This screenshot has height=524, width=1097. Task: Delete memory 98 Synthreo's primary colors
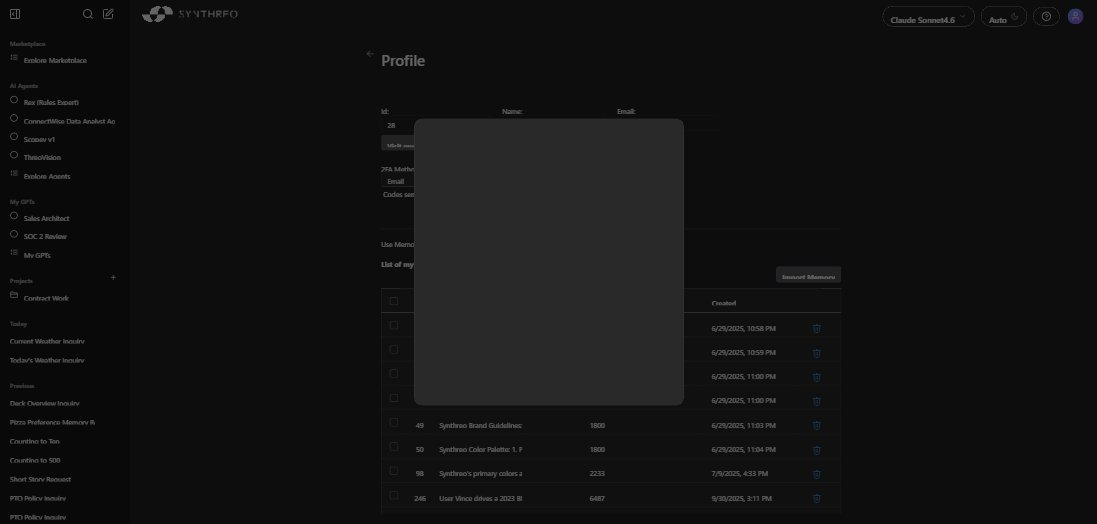[816, 474]
